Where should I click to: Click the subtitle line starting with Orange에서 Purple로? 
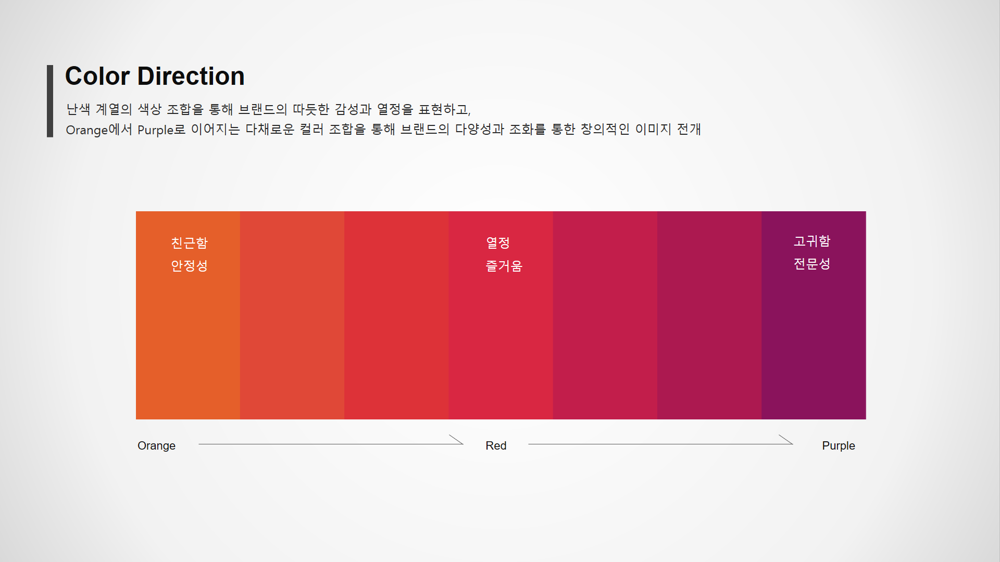coord(383,129)
